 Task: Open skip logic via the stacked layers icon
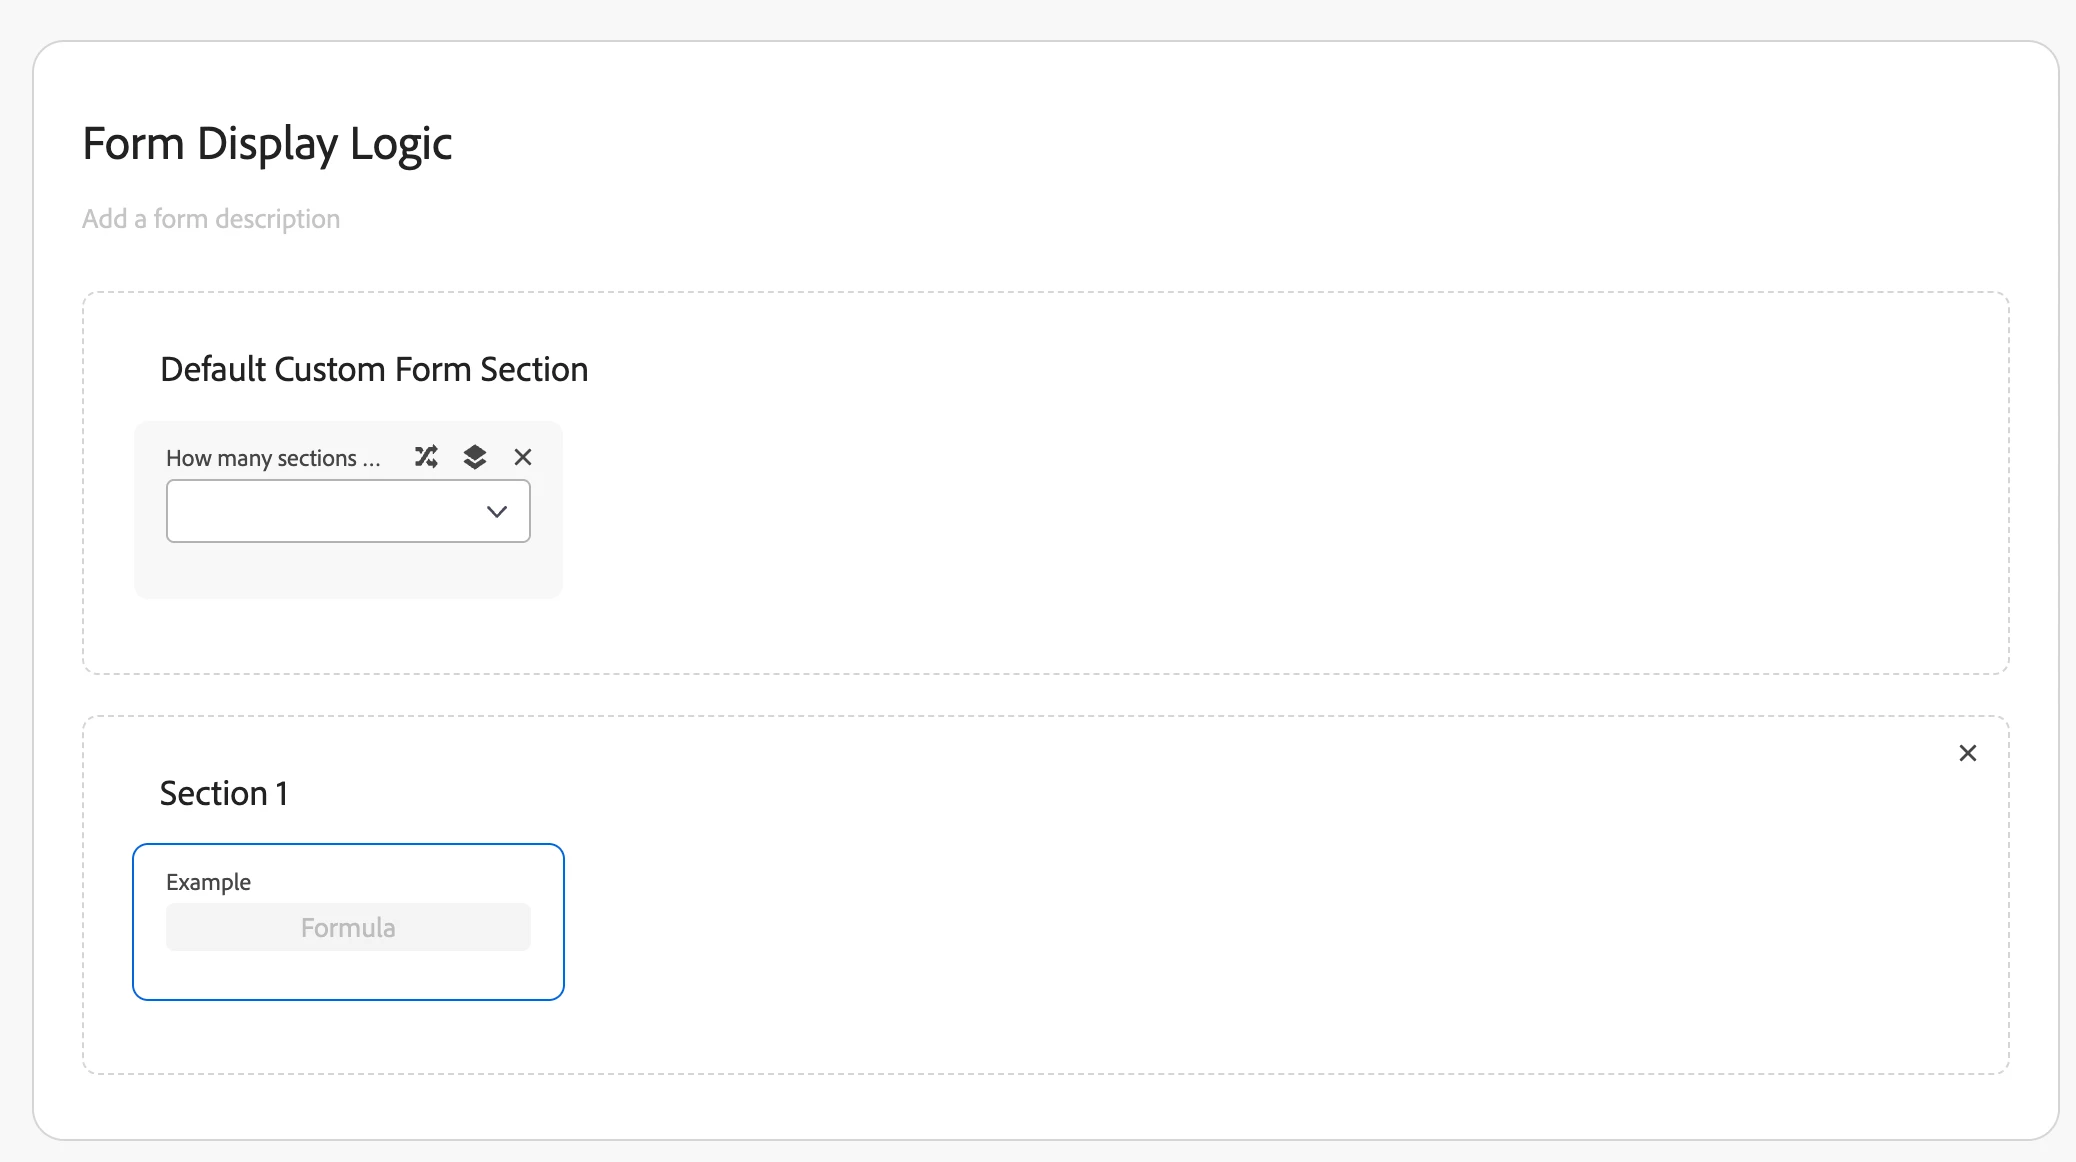475,457
